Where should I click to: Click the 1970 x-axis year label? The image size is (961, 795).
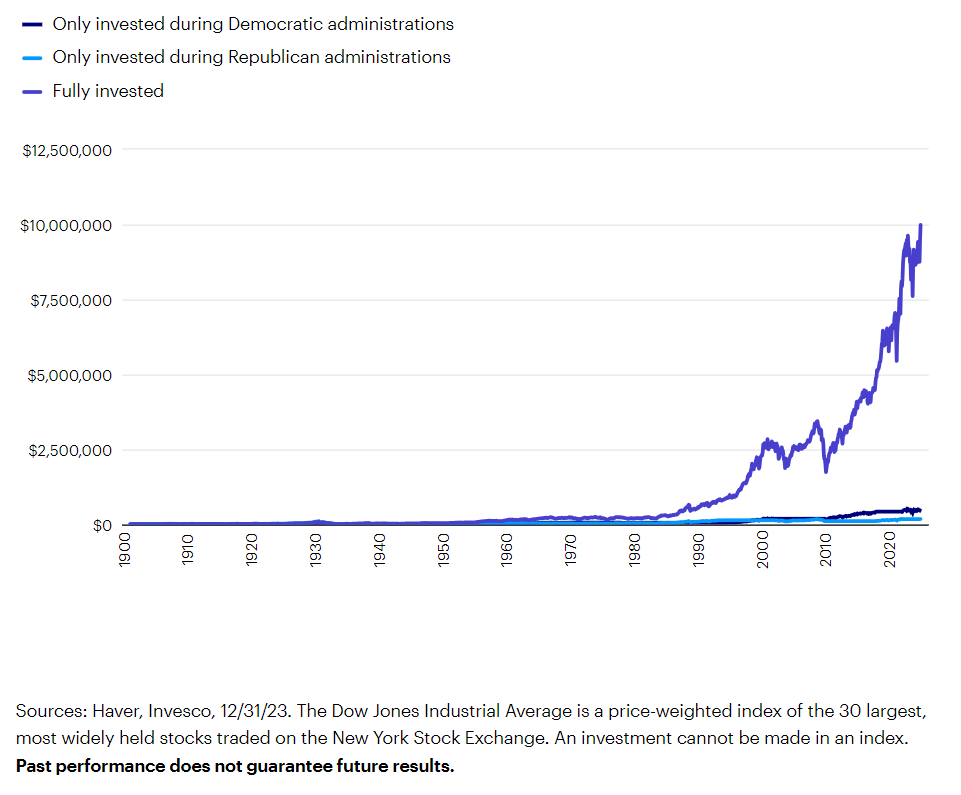[x=571, y=550]
